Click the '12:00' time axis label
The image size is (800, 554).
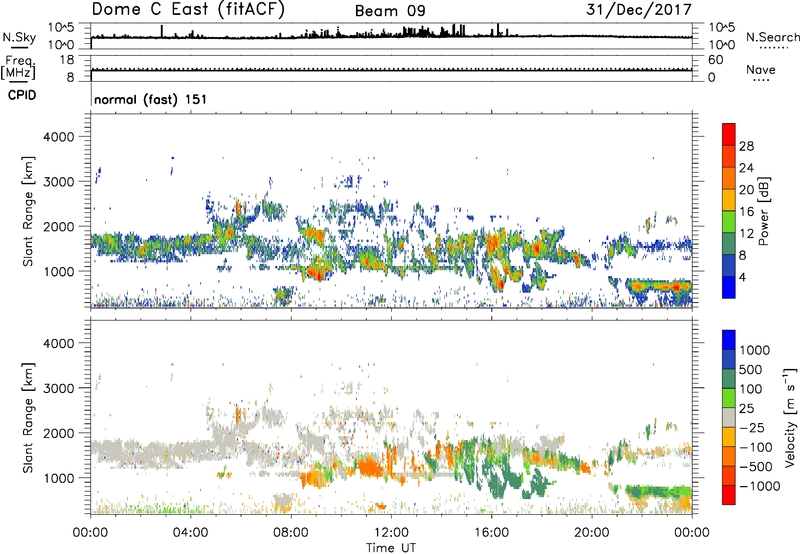[x=391, y=533]
